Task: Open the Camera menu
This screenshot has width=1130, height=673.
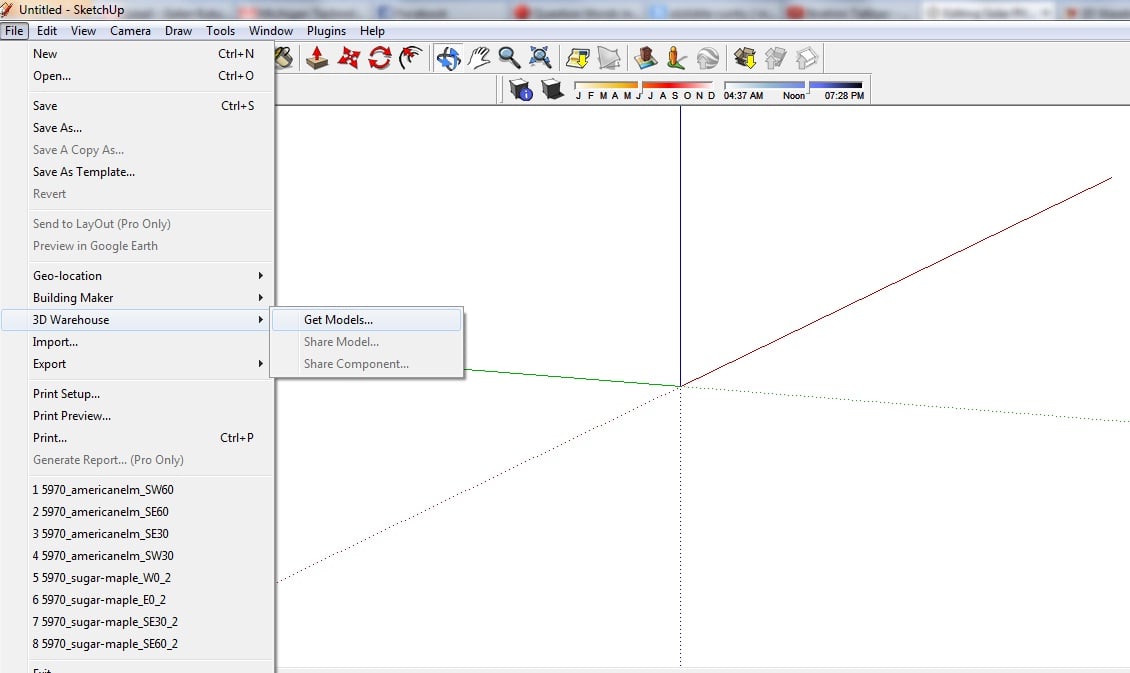Action: click(x=130, y=31)
